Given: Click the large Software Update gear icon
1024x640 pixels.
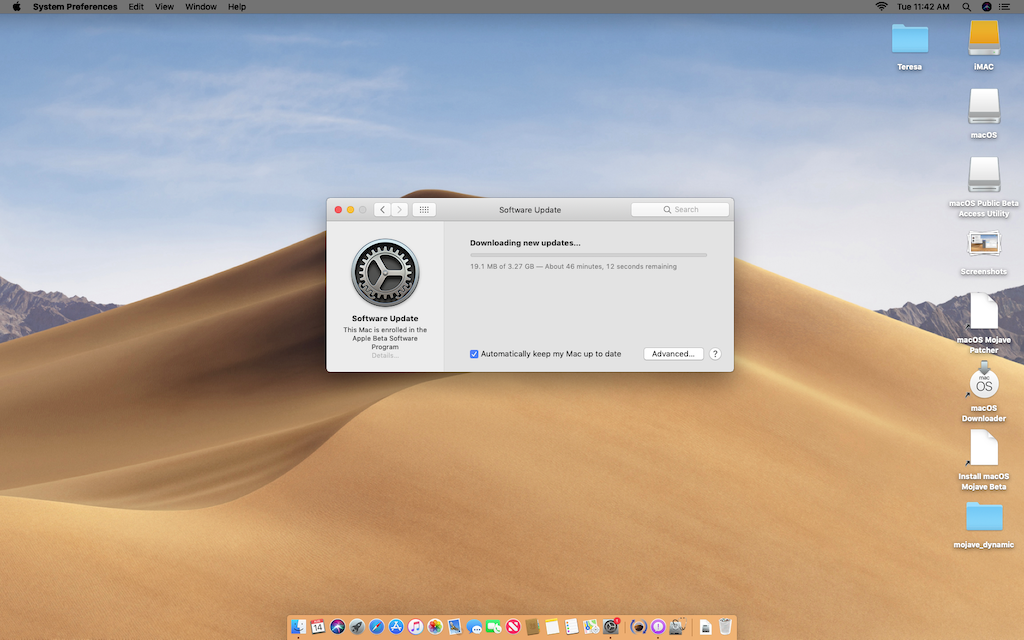Looking at the screenshot, I should (x=385, y=273).
